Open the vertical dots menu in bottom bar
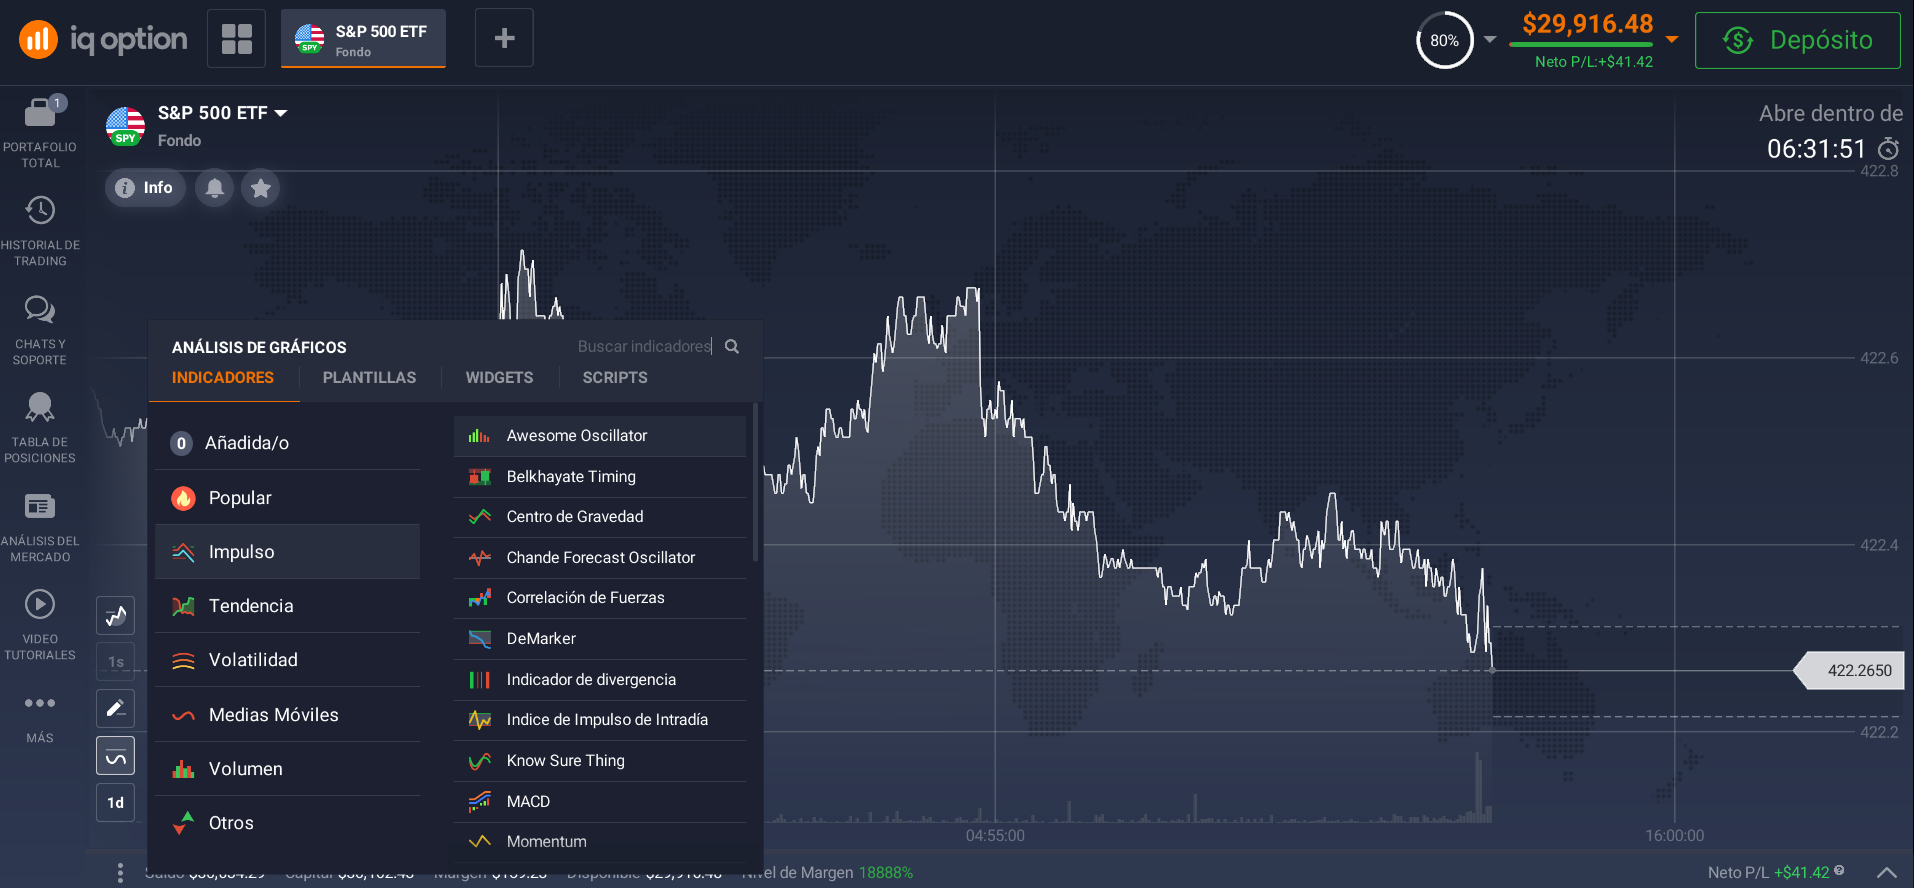1914x888 pixels. click(120, 873)
